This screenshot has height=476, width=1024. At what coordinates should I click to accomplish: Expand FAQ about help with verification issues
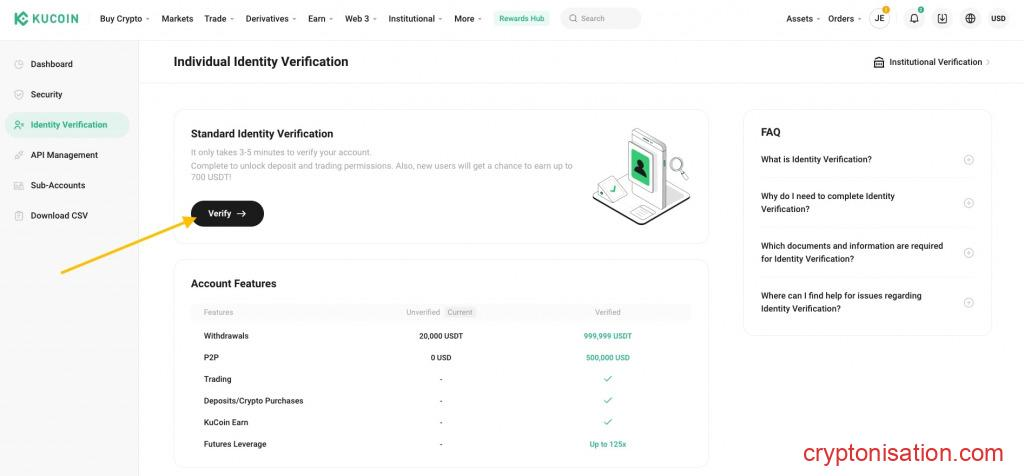click(x=867, y=302)
